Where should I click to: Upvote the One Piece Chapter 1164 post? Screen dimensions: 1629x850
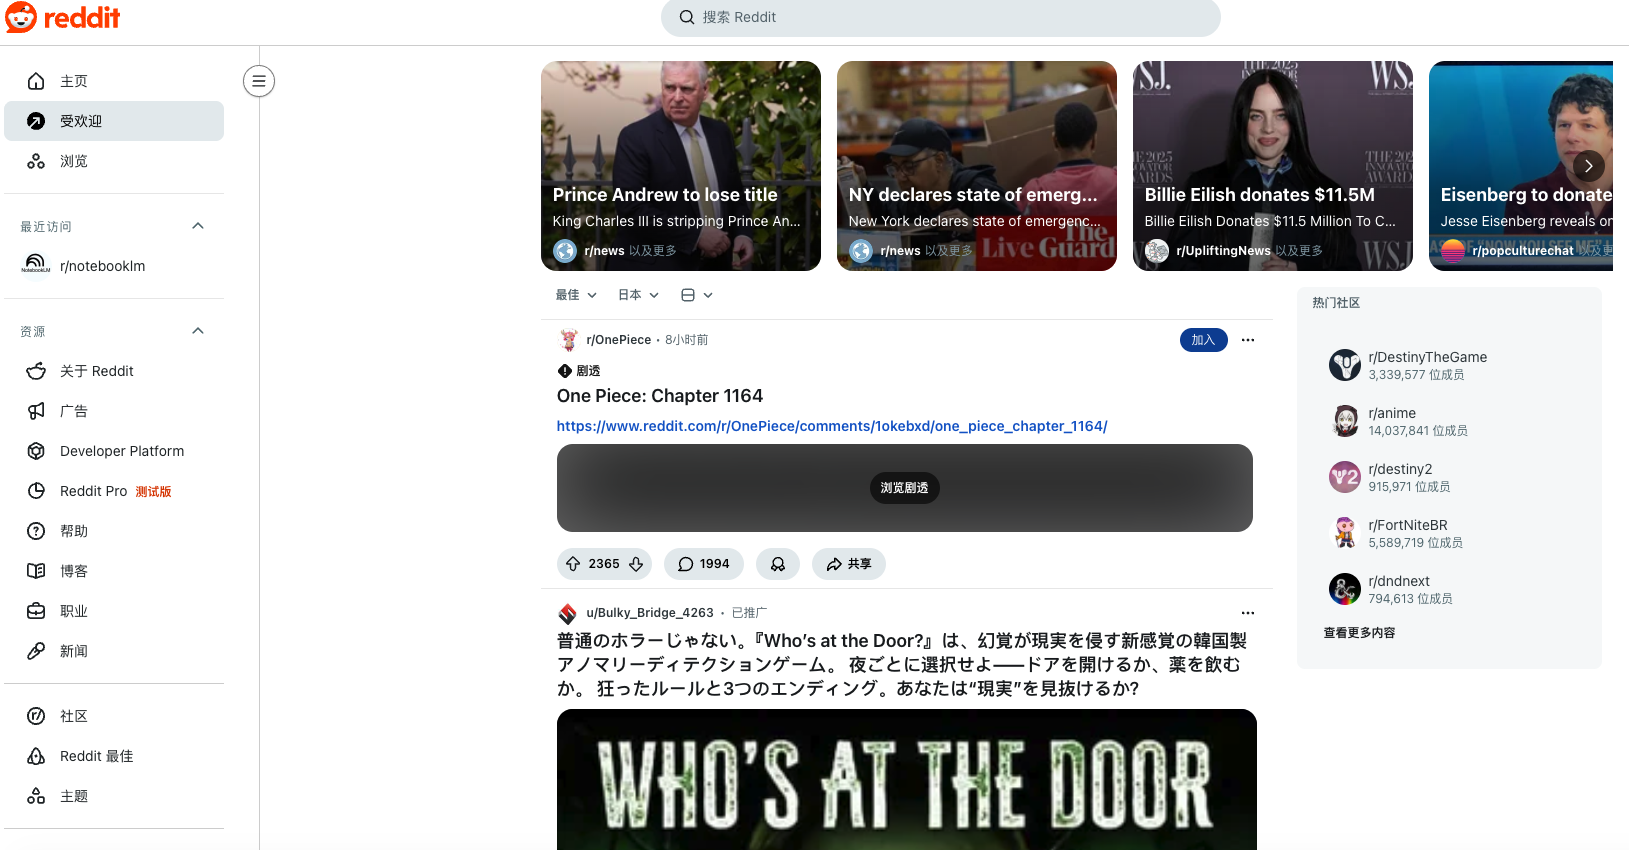[573, 564]
